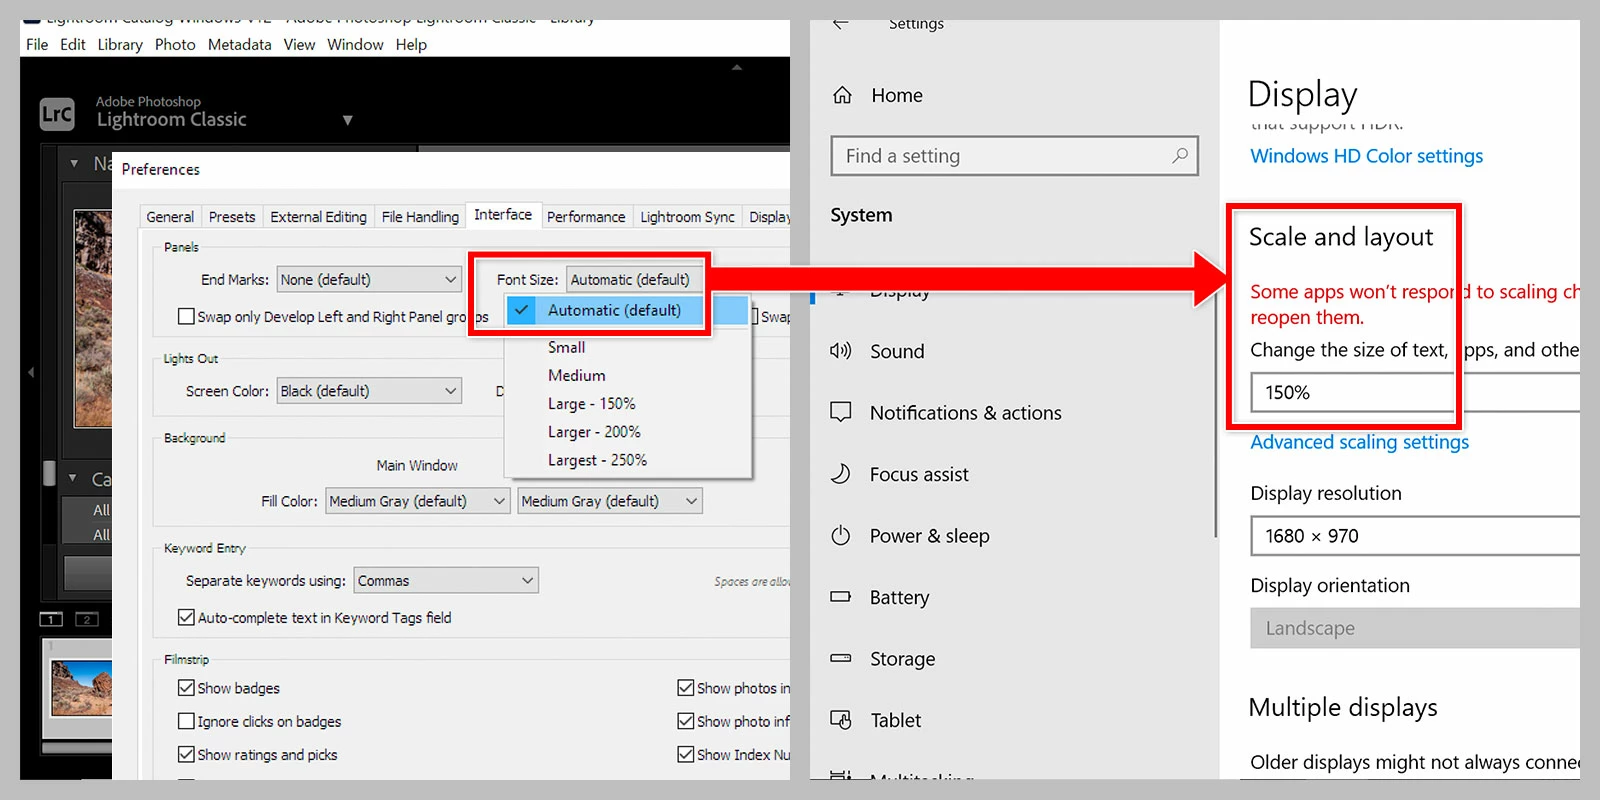
Task: Select main window display button 1
Action: point(51,619)
